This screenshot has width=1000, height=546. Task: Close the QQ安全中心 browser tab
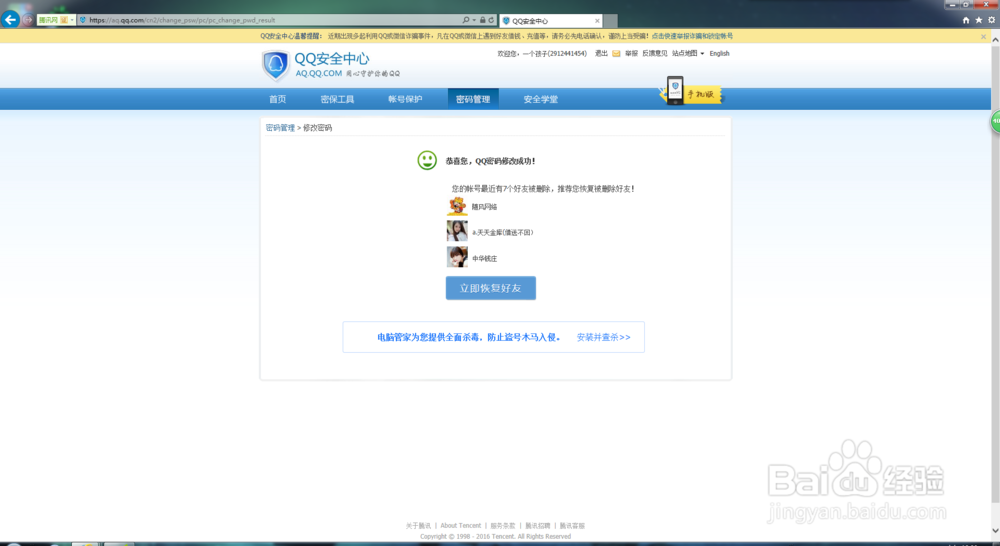click(597, 20)
